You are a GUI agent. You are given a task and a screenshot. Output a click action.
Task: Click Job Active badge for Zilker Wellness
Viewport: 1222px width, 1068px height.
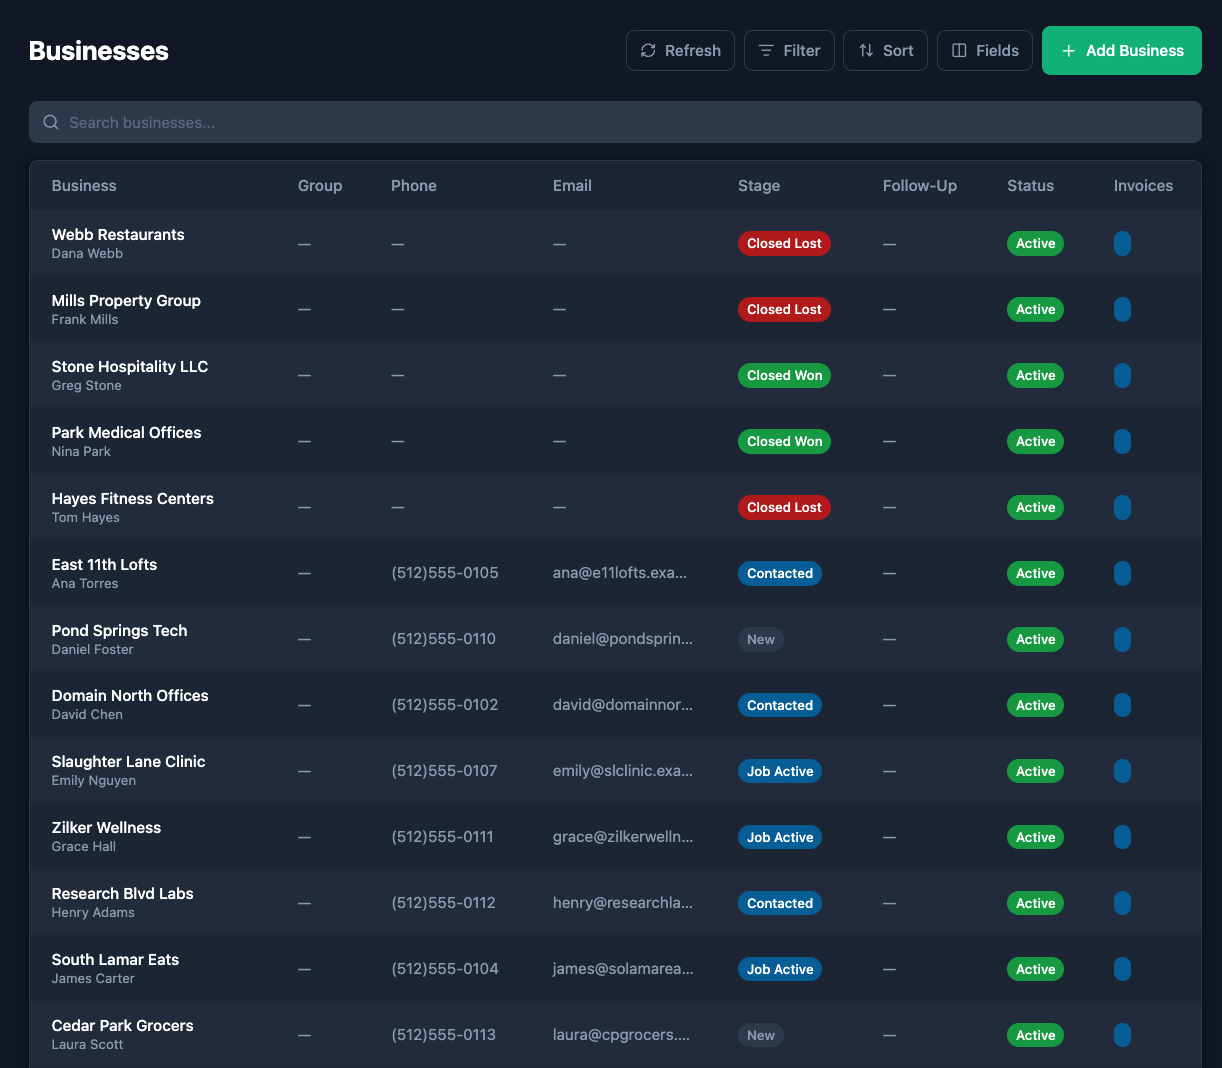click(x=780, y=837)
